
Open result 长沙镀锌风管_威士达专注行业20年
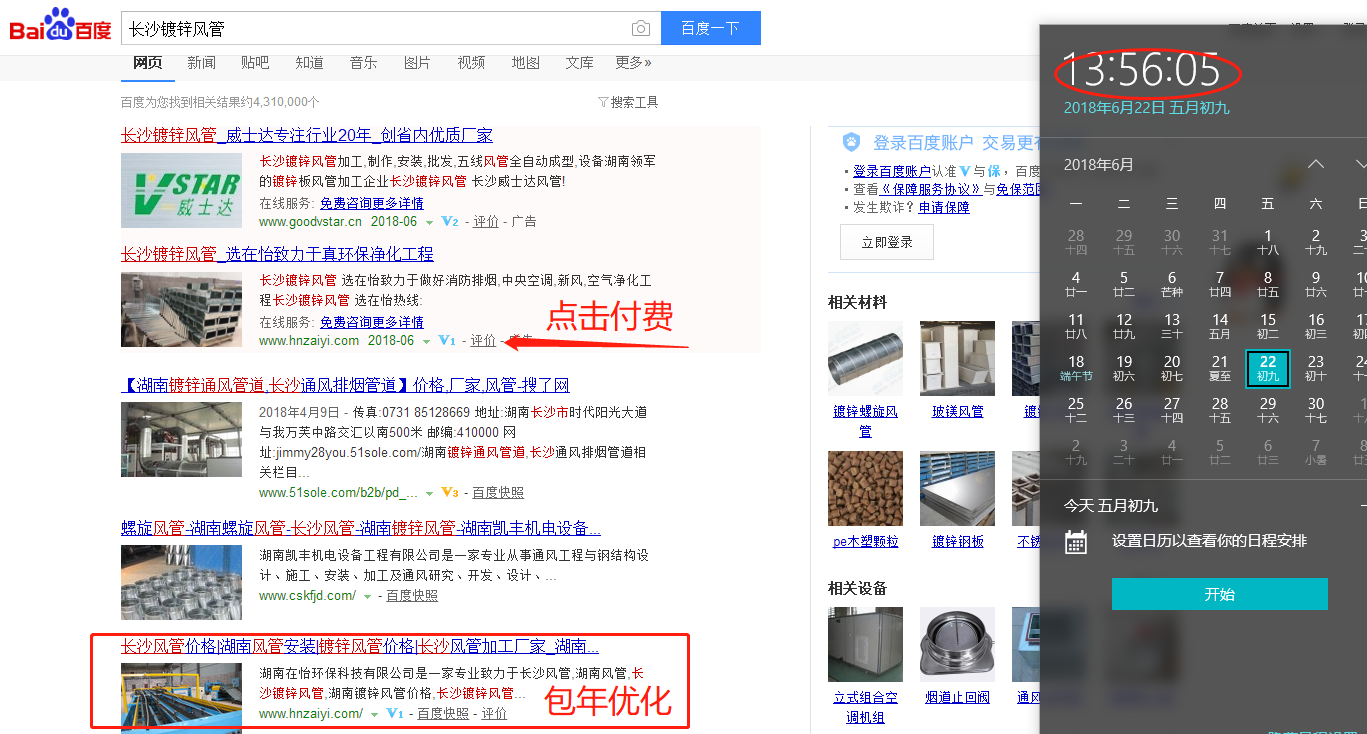click(x=307, y=135)
